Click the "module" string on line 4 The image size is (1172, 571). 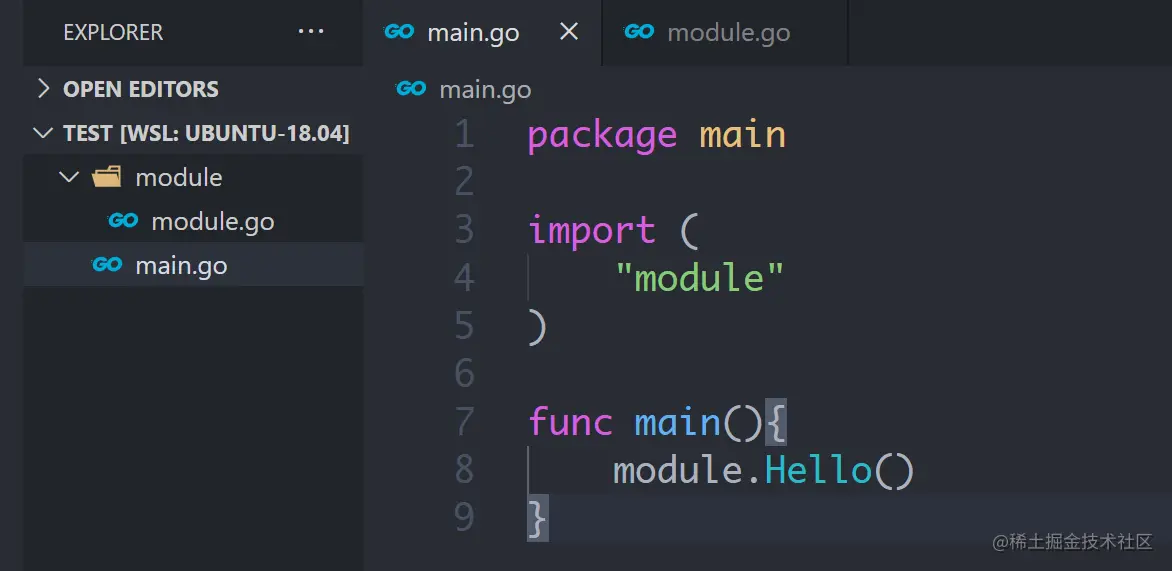click(700, 278)
